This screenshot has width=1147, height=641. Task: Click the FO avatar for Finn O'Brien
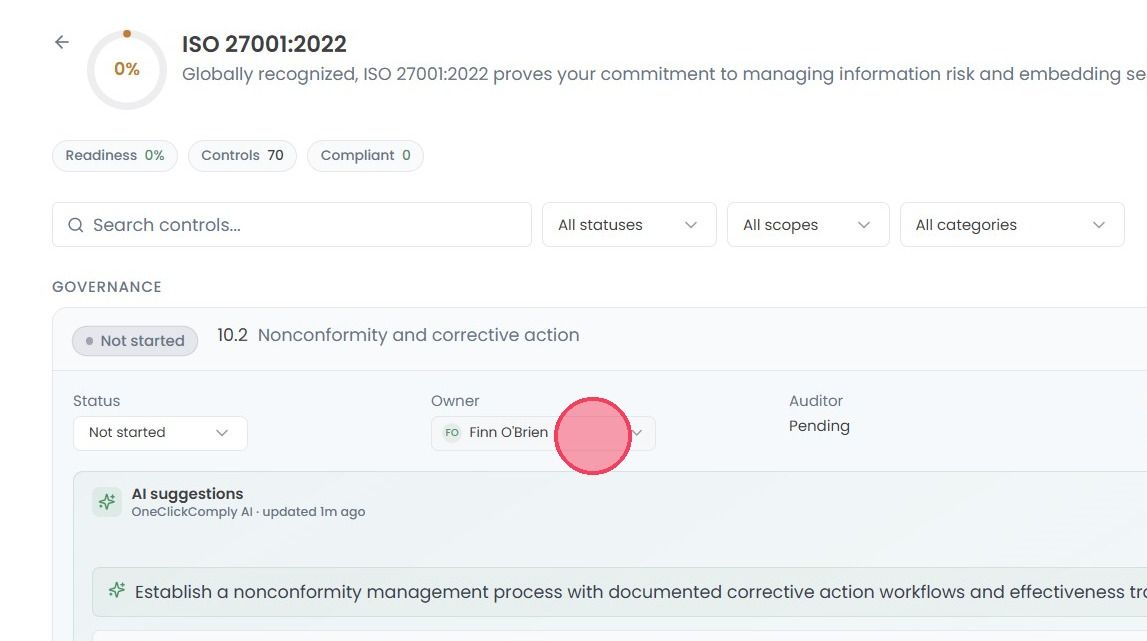(x=452, y=432)
